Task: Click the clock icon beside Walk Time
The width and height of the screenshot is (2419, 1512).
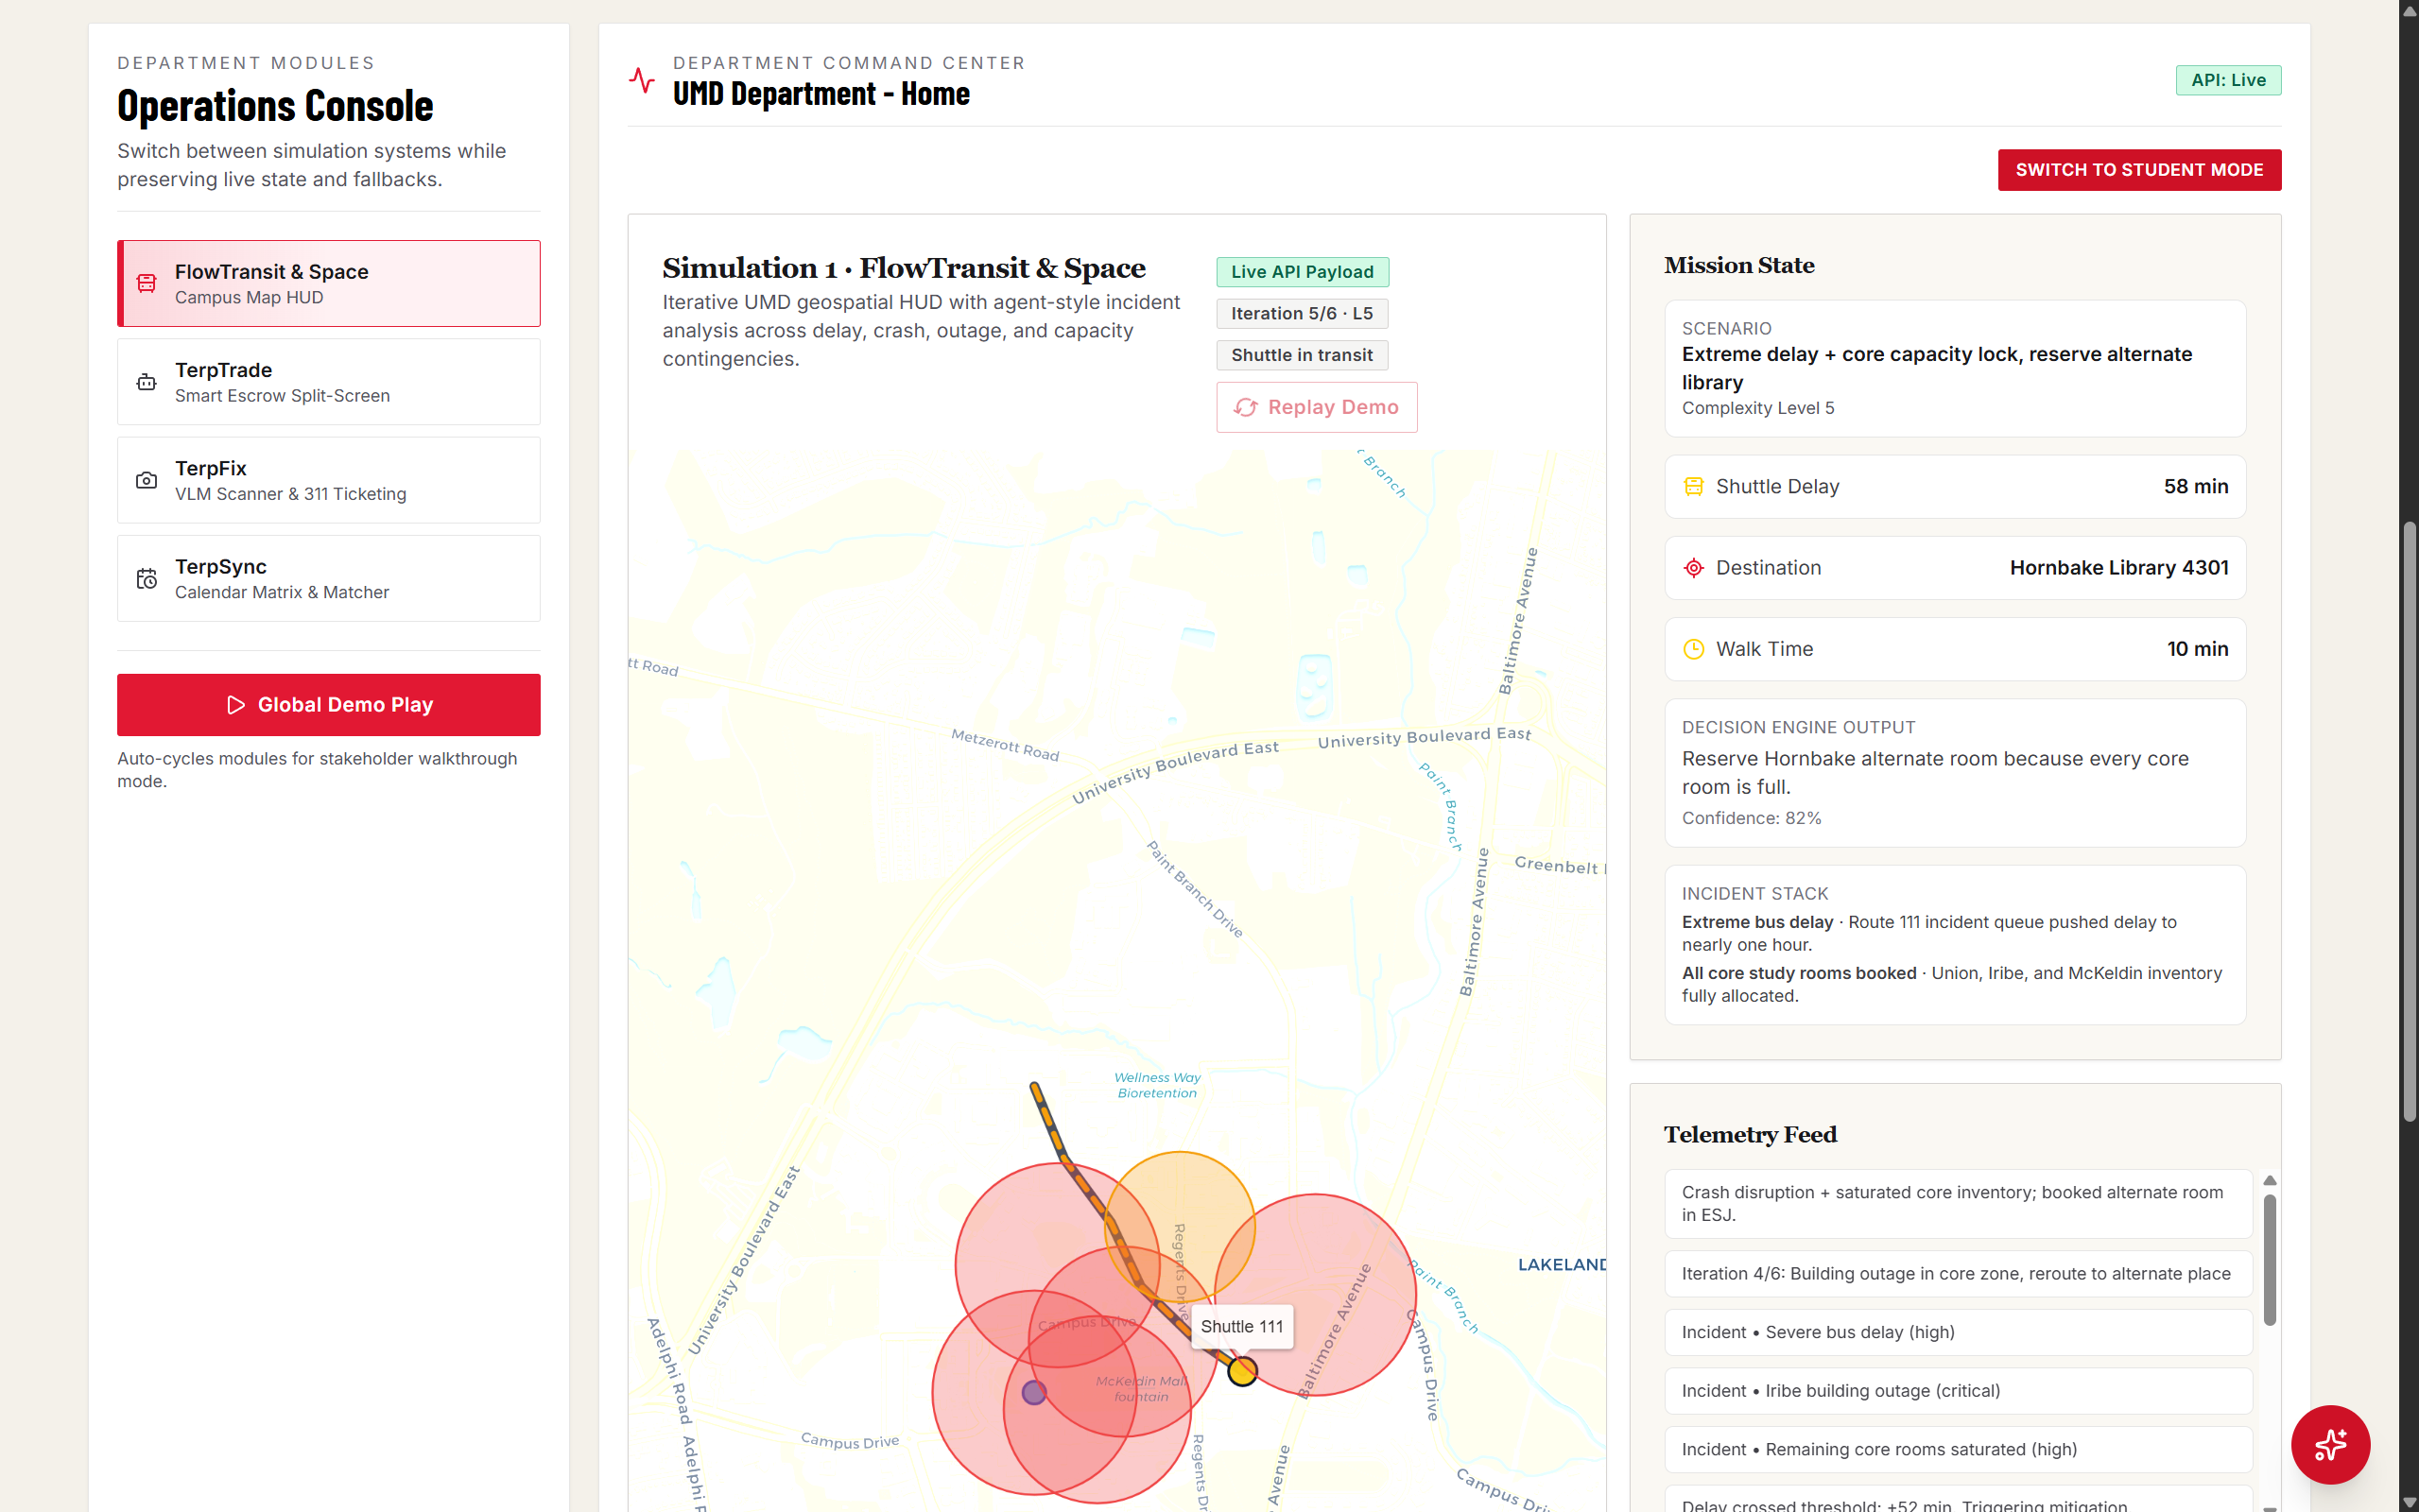Action: (x=1693, y=649)
